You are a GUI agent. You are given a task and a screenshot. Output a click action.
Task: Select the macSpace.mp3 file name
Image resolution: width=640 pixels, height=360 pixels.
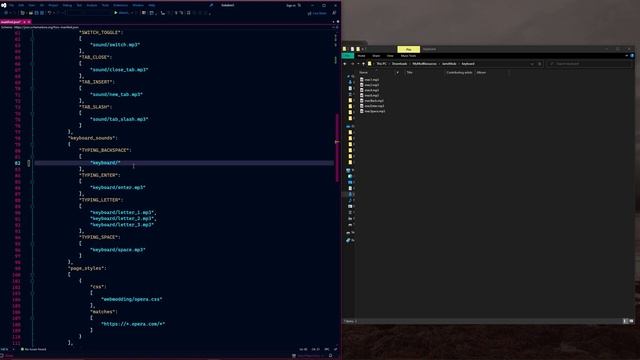tap(375, 111)
